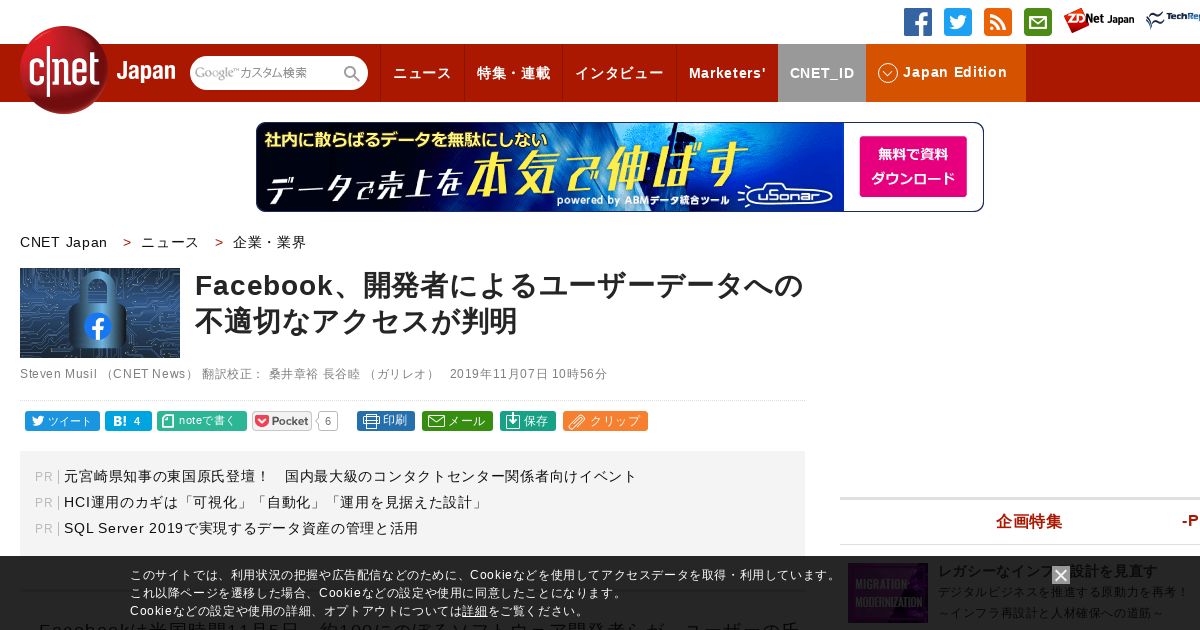This screenshot has height=630, width=1200.
Task: Focus the Google custom search field
Action: [267, 73]
